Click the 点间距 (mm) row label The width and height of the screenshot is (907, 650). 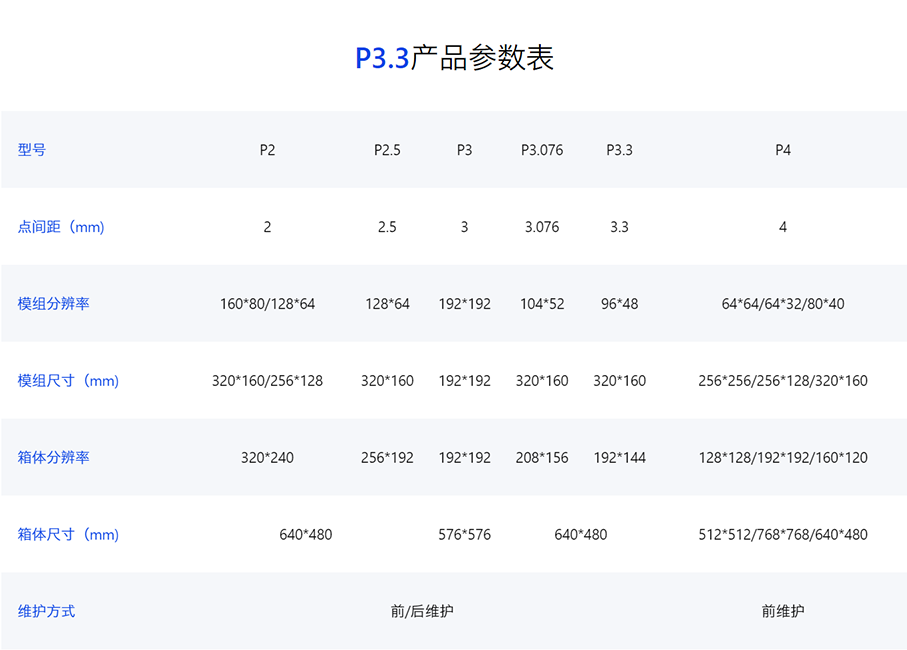(61, 227)
